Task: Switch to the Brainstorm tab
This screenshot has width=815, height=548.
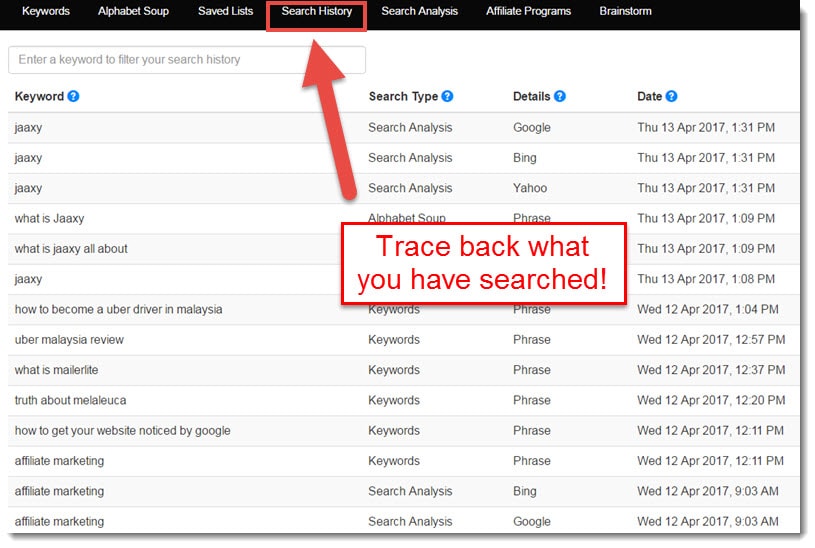Action: pyautogui.click(x=625, y=11)
